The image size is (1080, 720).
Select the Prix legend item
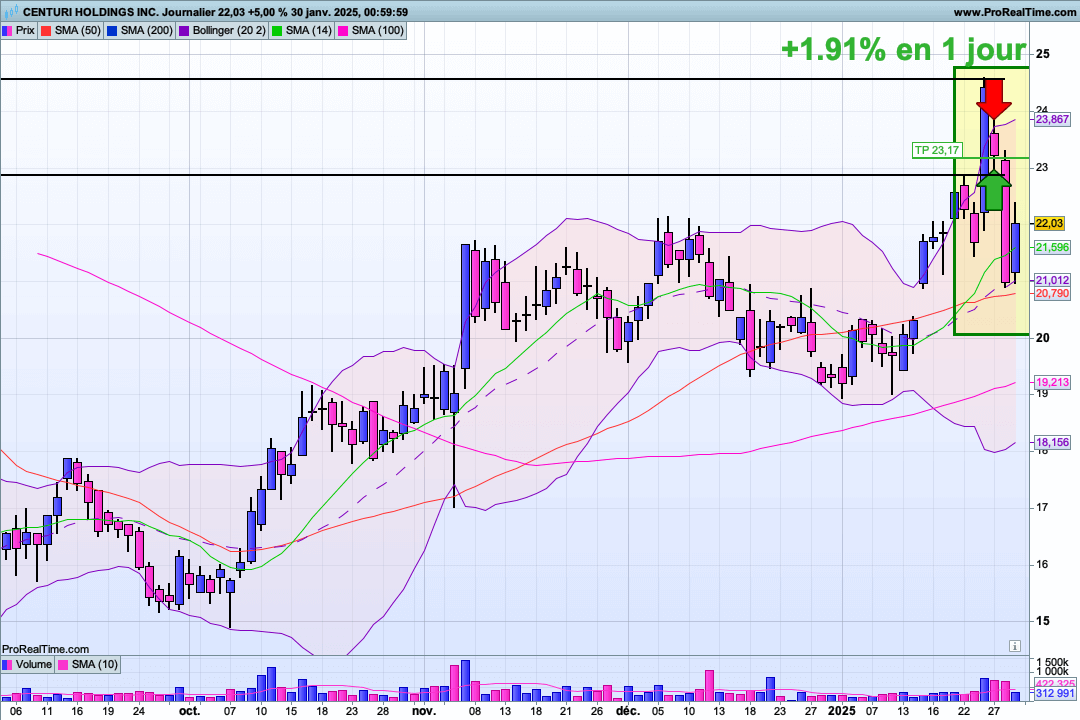19,30
